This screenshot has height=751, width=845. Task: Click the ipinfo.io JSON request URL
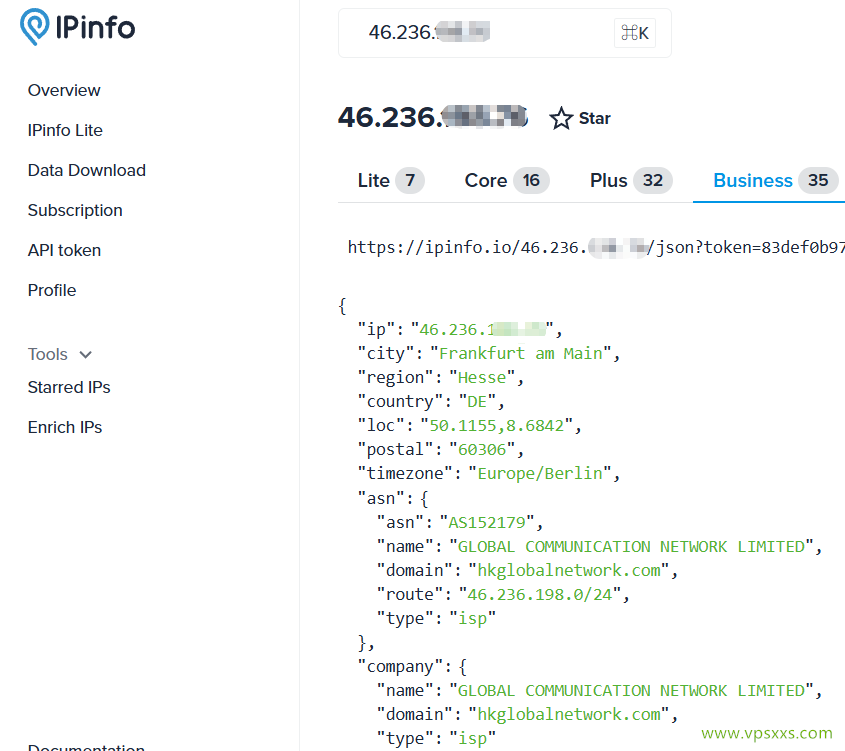[x=596, y=247]
